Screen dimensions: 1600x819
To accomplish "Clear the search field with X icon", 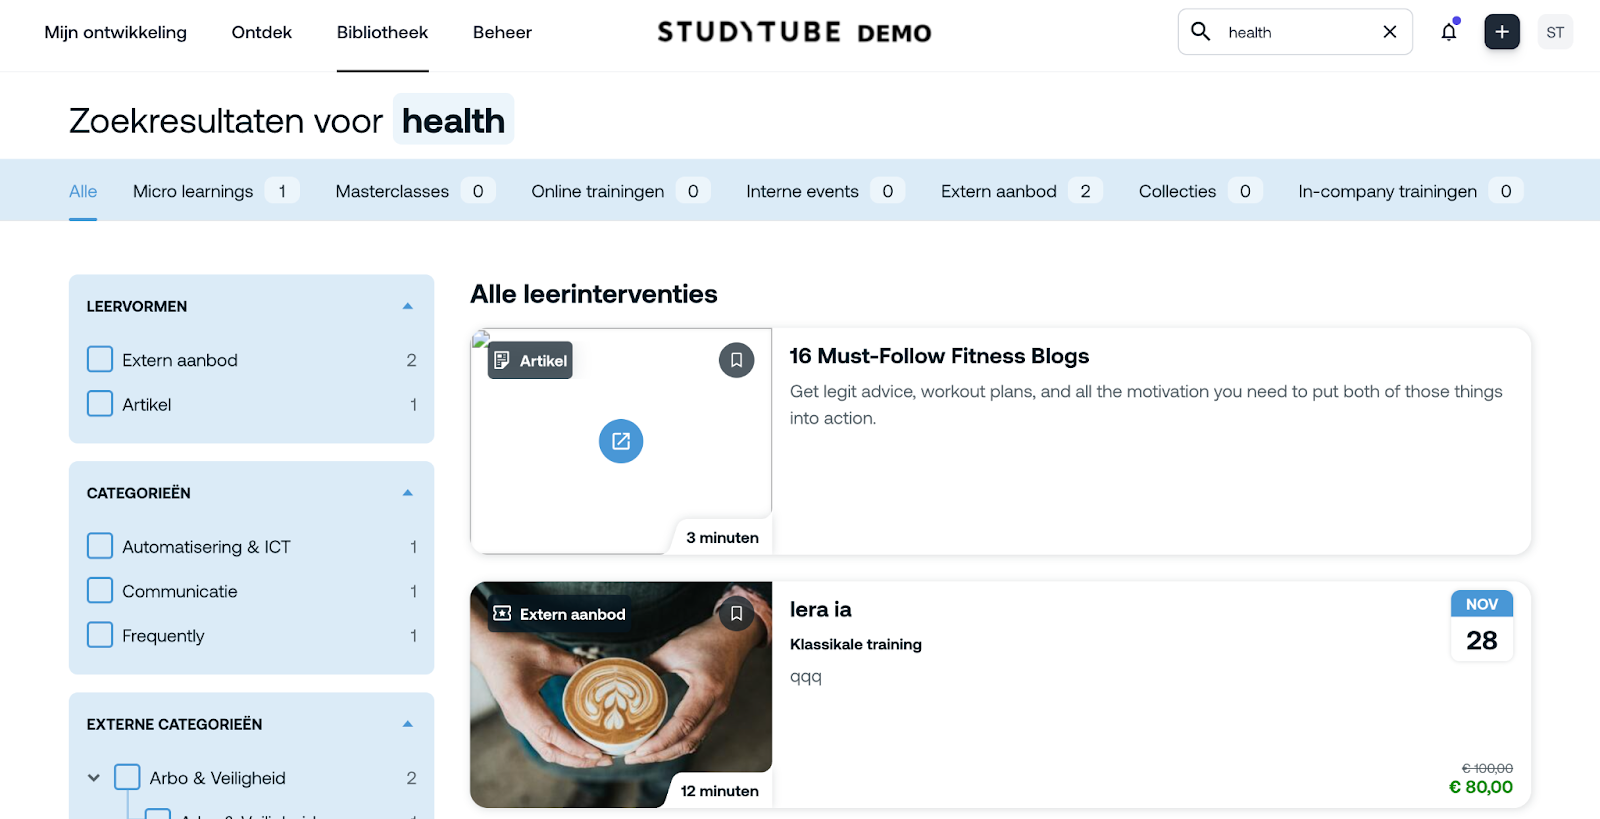I will point(1389,32).
